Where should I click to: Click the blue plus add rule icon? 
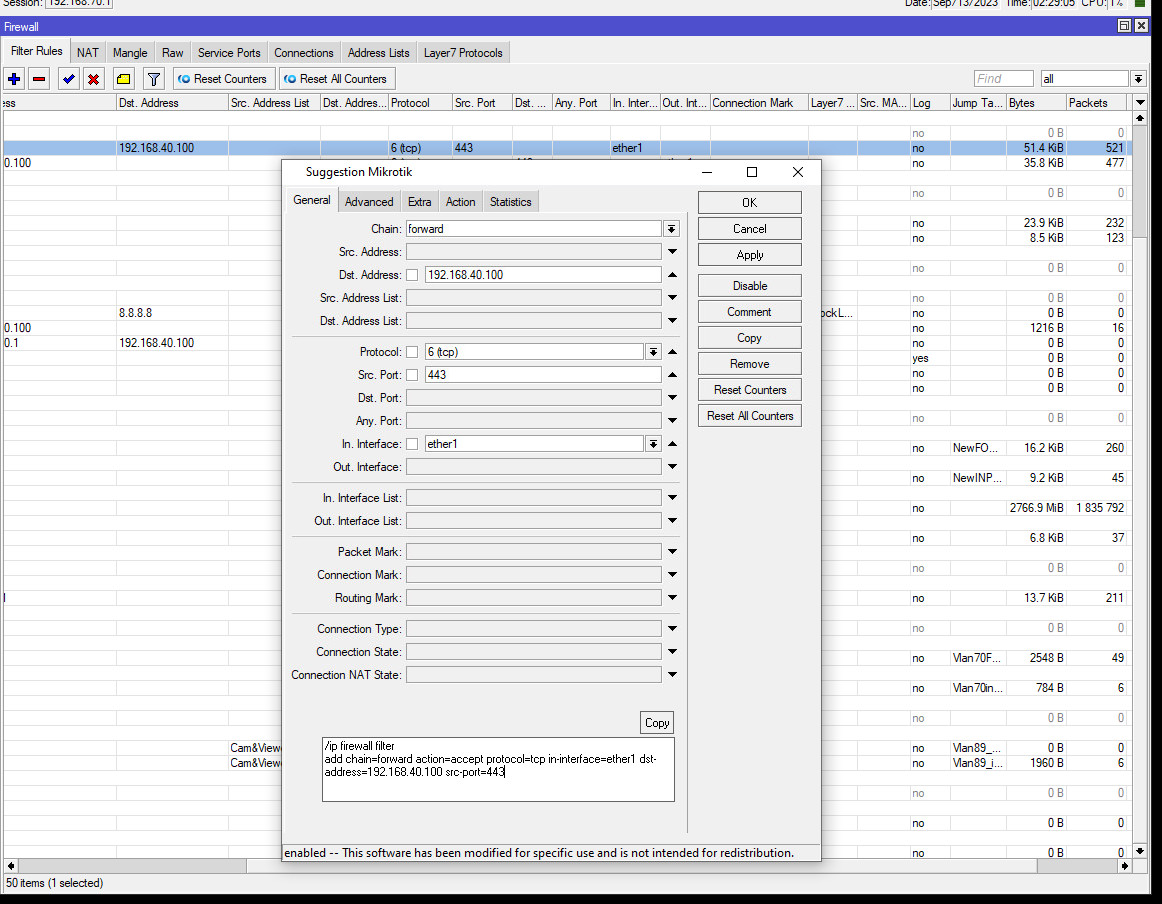coord(14,79)
